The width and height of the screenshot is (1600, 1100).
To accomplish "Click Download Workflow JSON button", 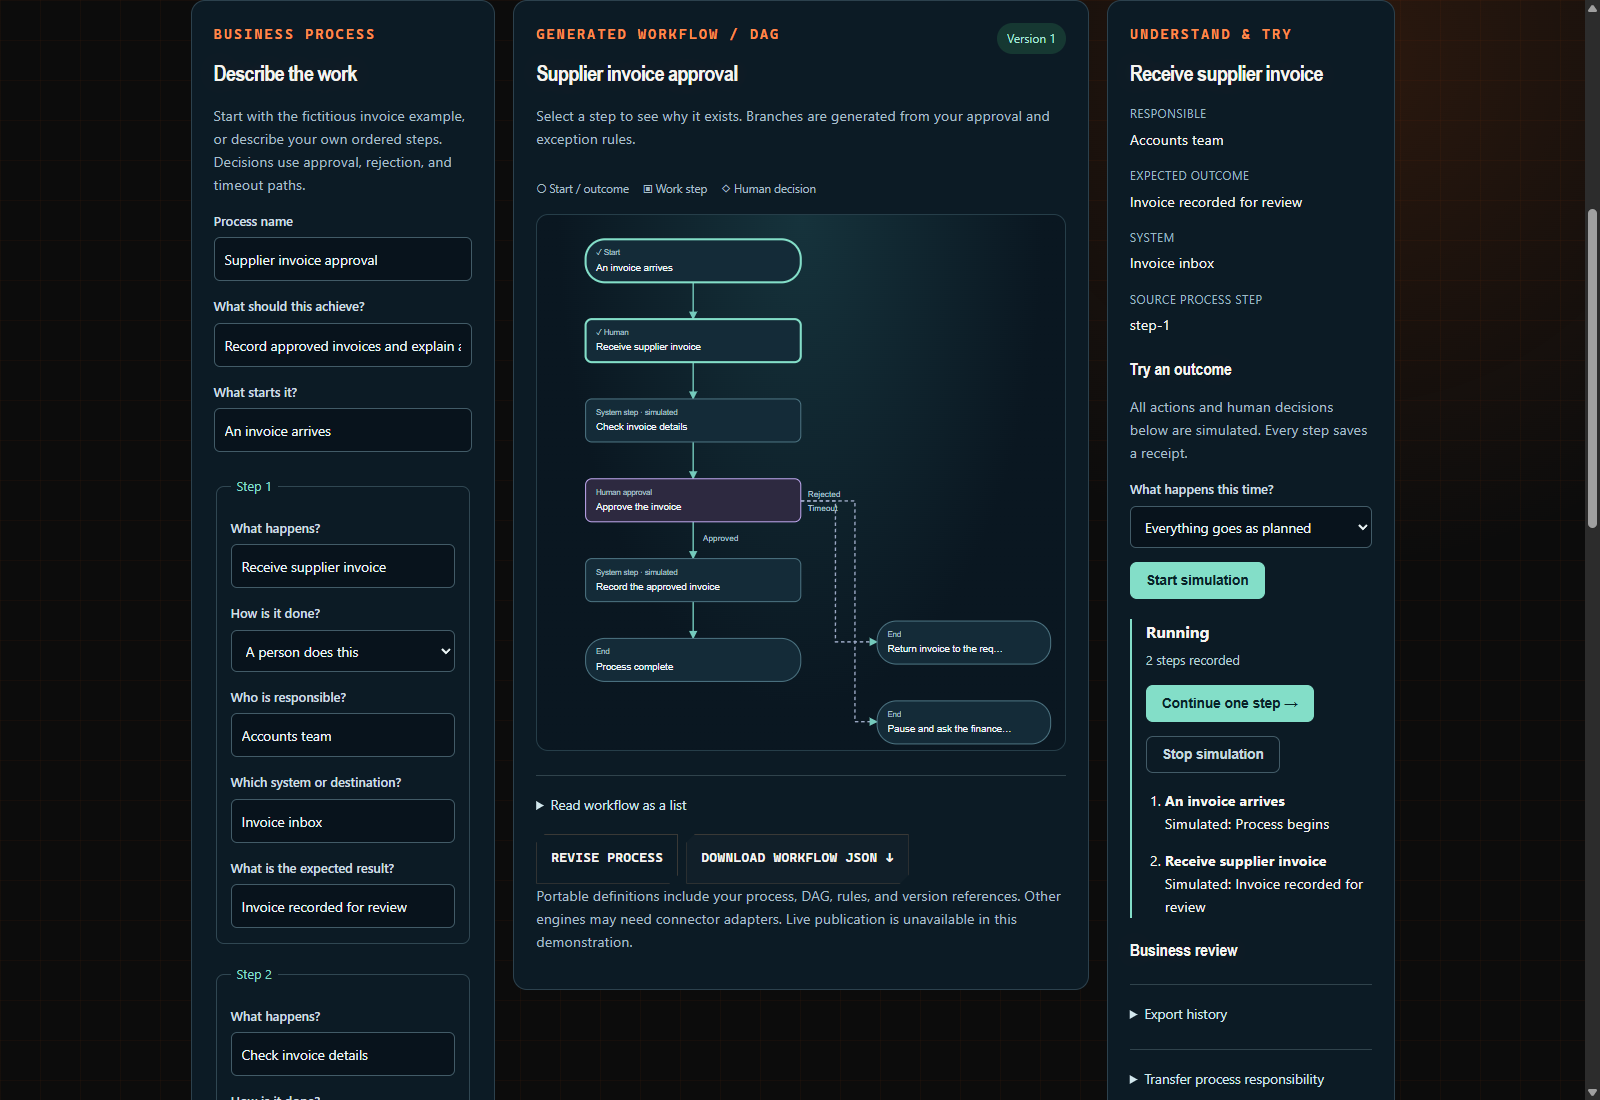I will click(798, 857).
